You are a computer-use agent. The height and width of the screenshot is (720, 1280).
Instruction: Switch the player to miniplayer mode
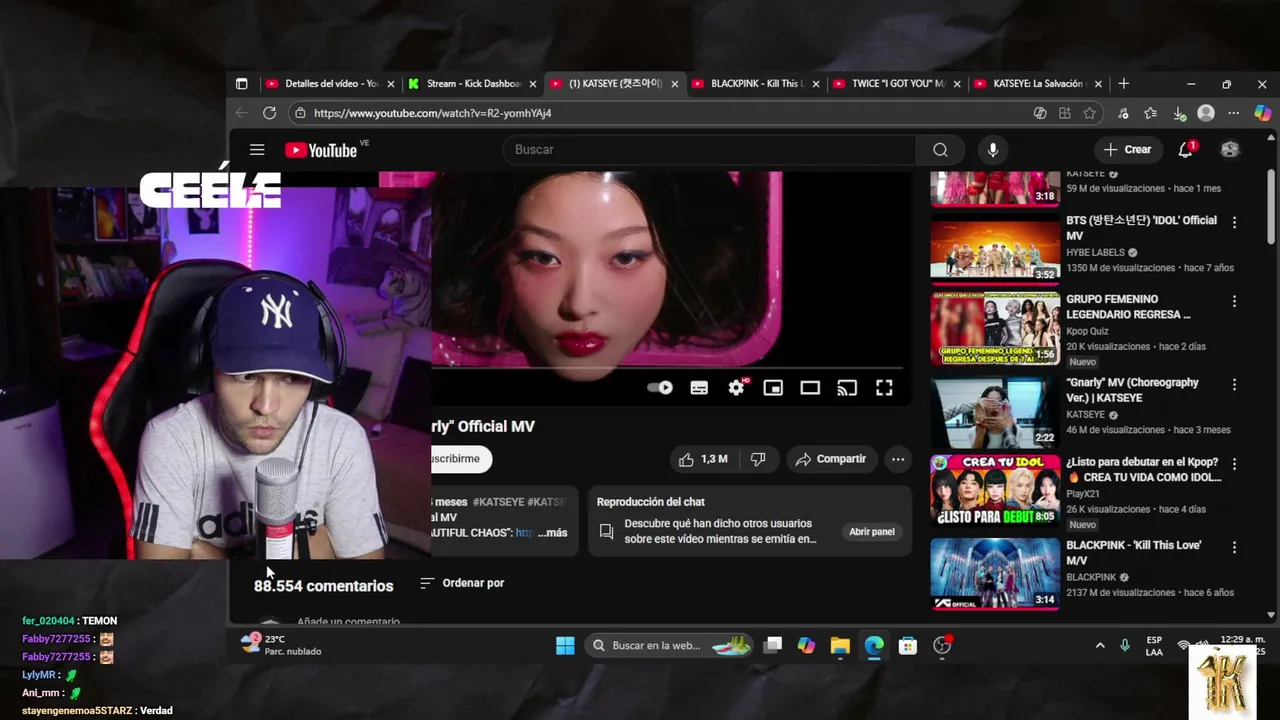(x=773, y=388)
